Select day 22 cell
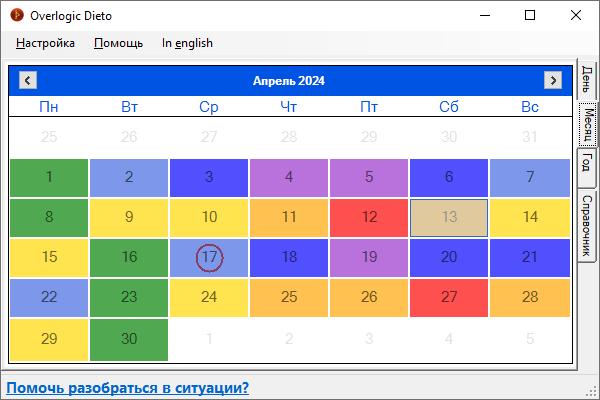The width and height of the screenshot is (600, 400). coord(49,298)
